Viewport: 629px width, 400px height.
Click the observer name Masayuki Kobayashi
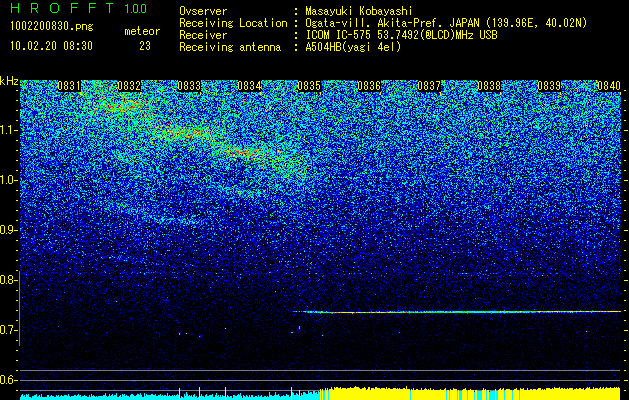click(359, 11)
